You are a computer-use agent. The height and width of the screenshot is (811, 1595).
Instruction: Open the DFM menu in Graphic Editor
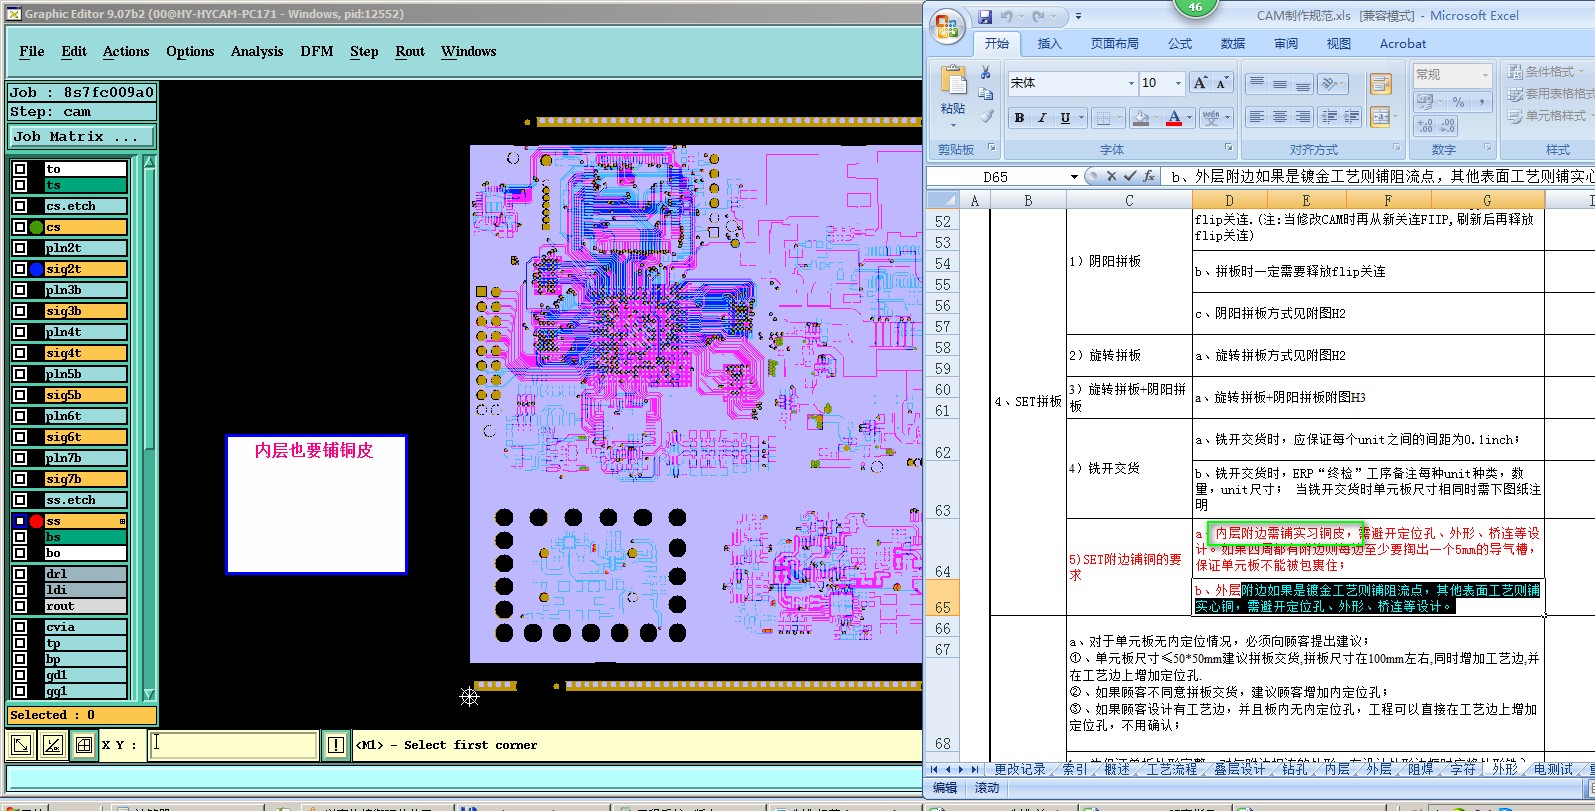[317, 51]
